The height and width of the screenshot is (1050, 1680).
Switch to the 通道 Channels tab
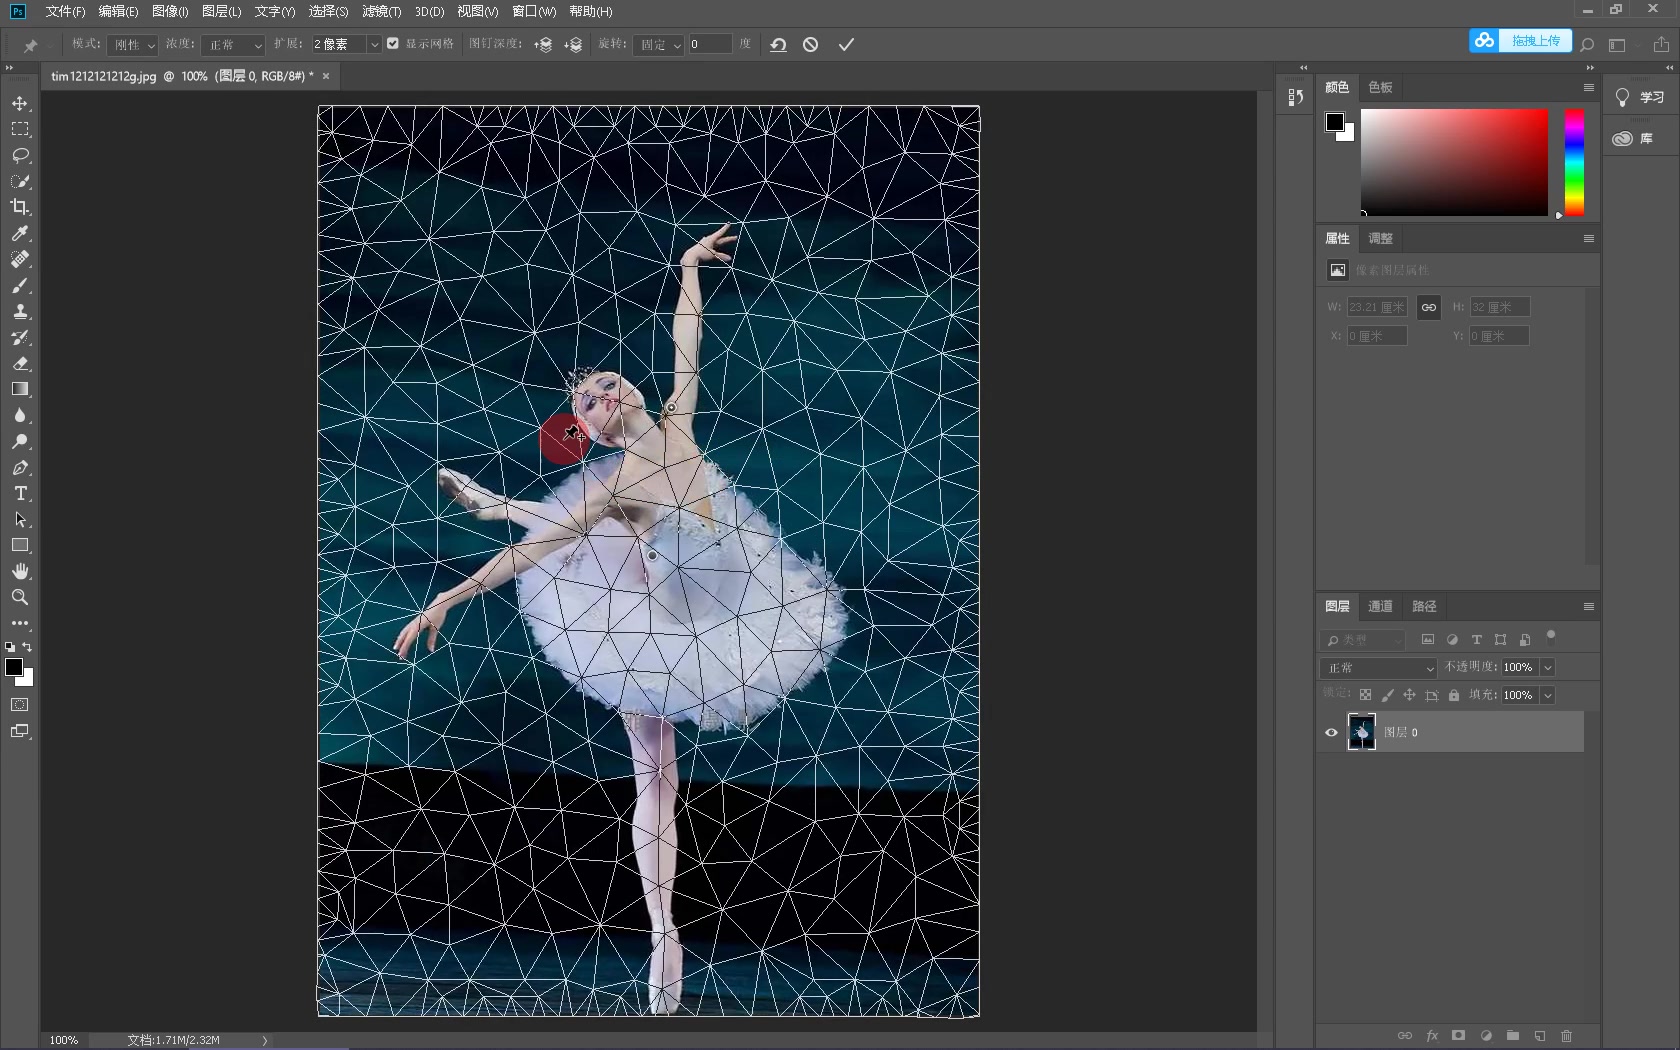(x=1380, y=606)
